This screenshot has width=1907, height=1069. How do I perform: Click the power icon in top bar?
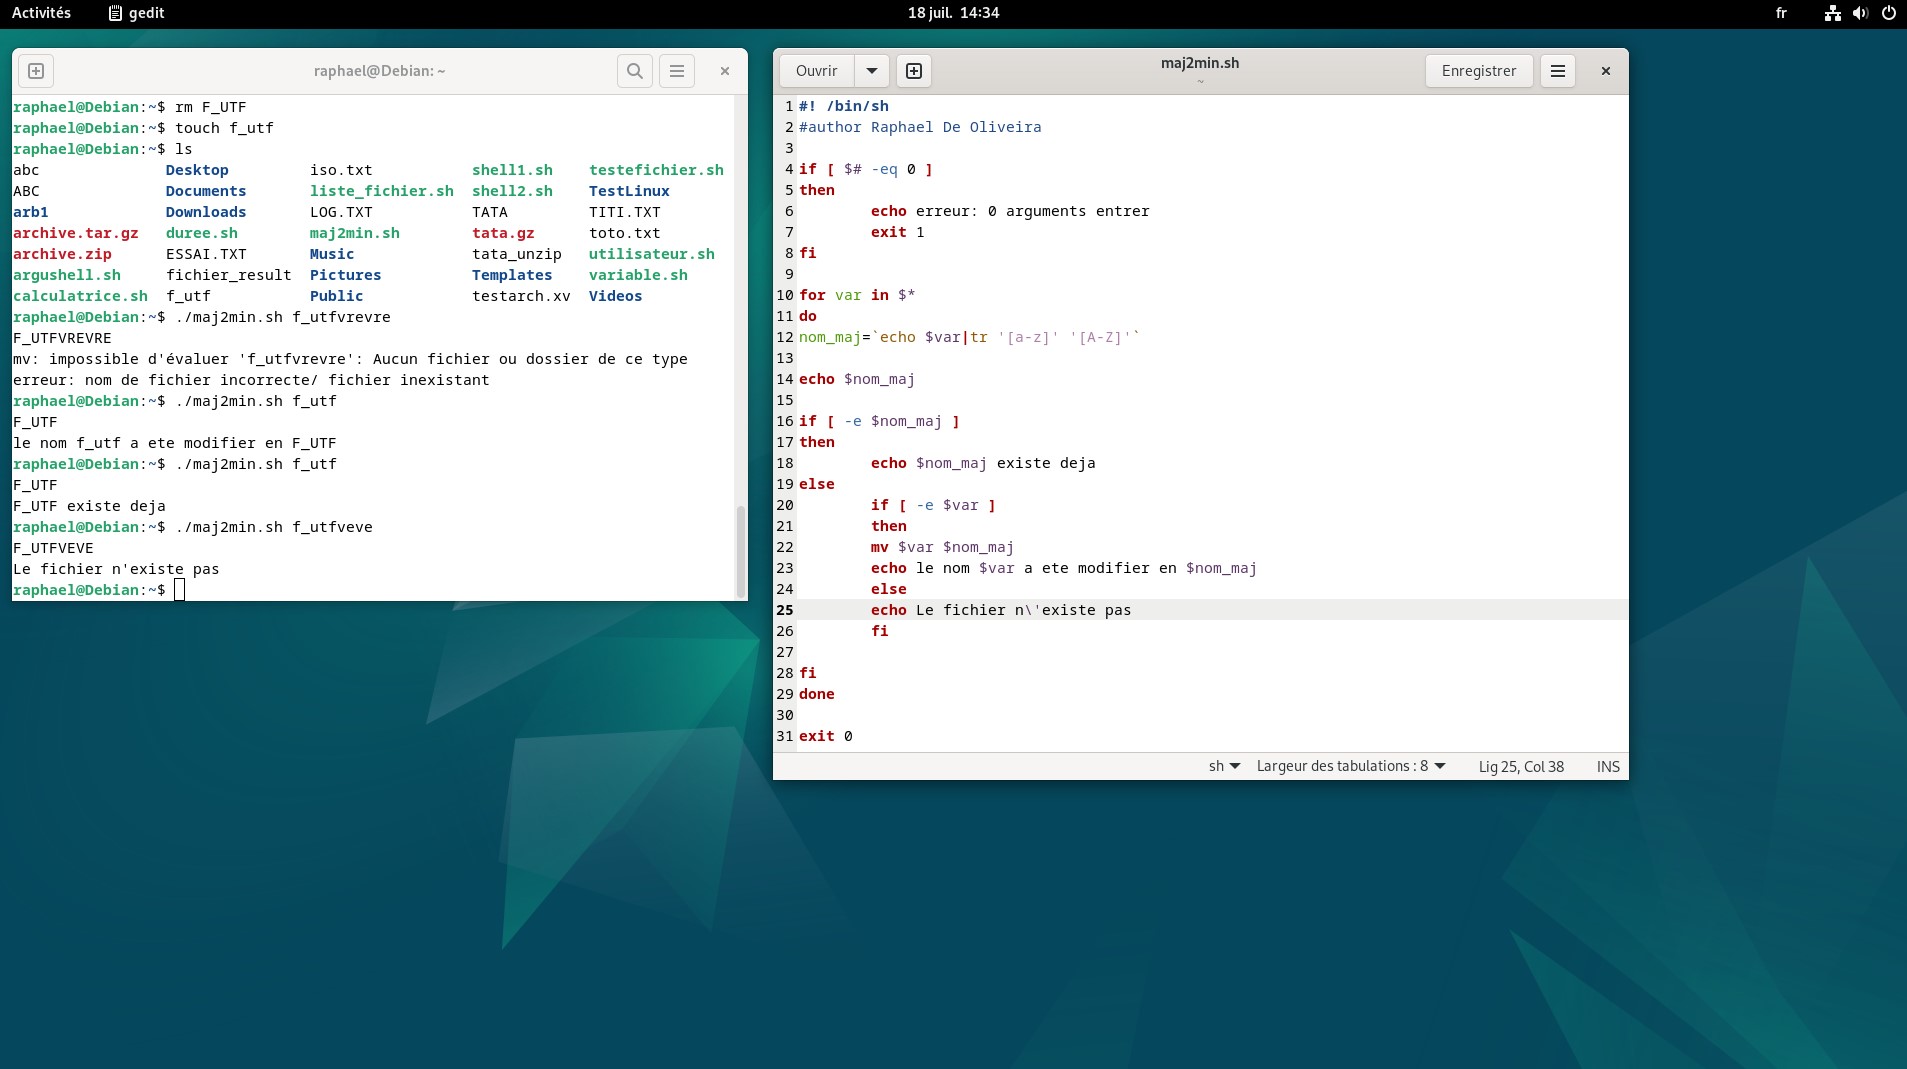coord(1888,13)
